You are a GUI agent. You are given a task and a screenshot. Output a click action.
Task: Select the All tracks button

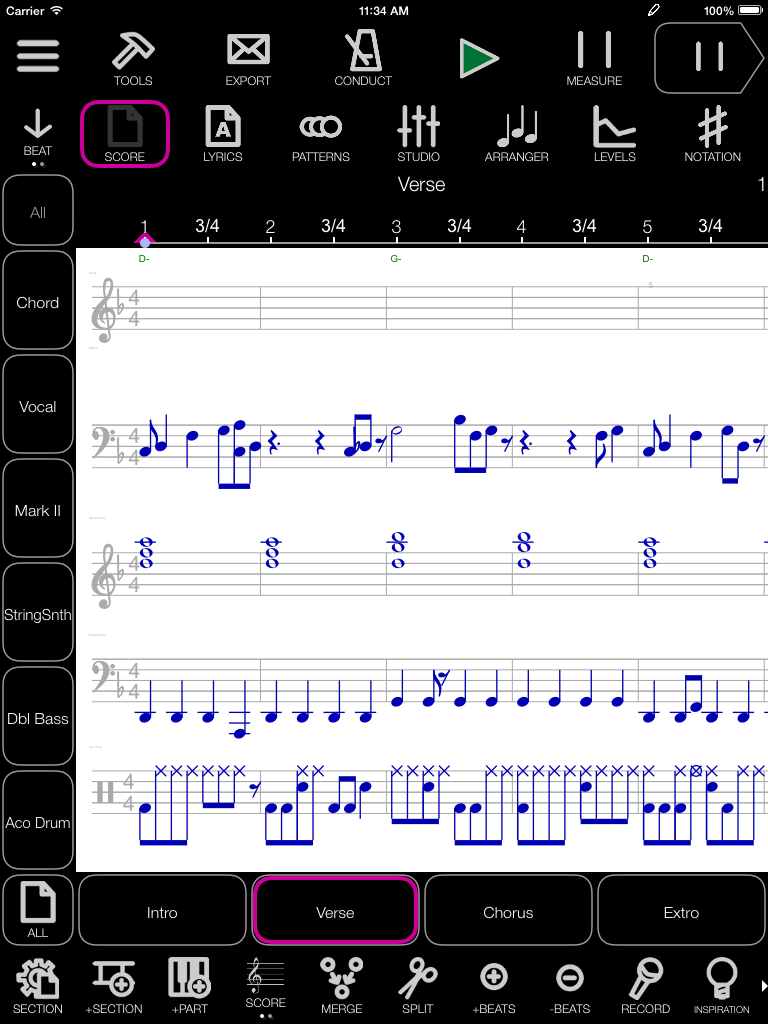[38, 210]
